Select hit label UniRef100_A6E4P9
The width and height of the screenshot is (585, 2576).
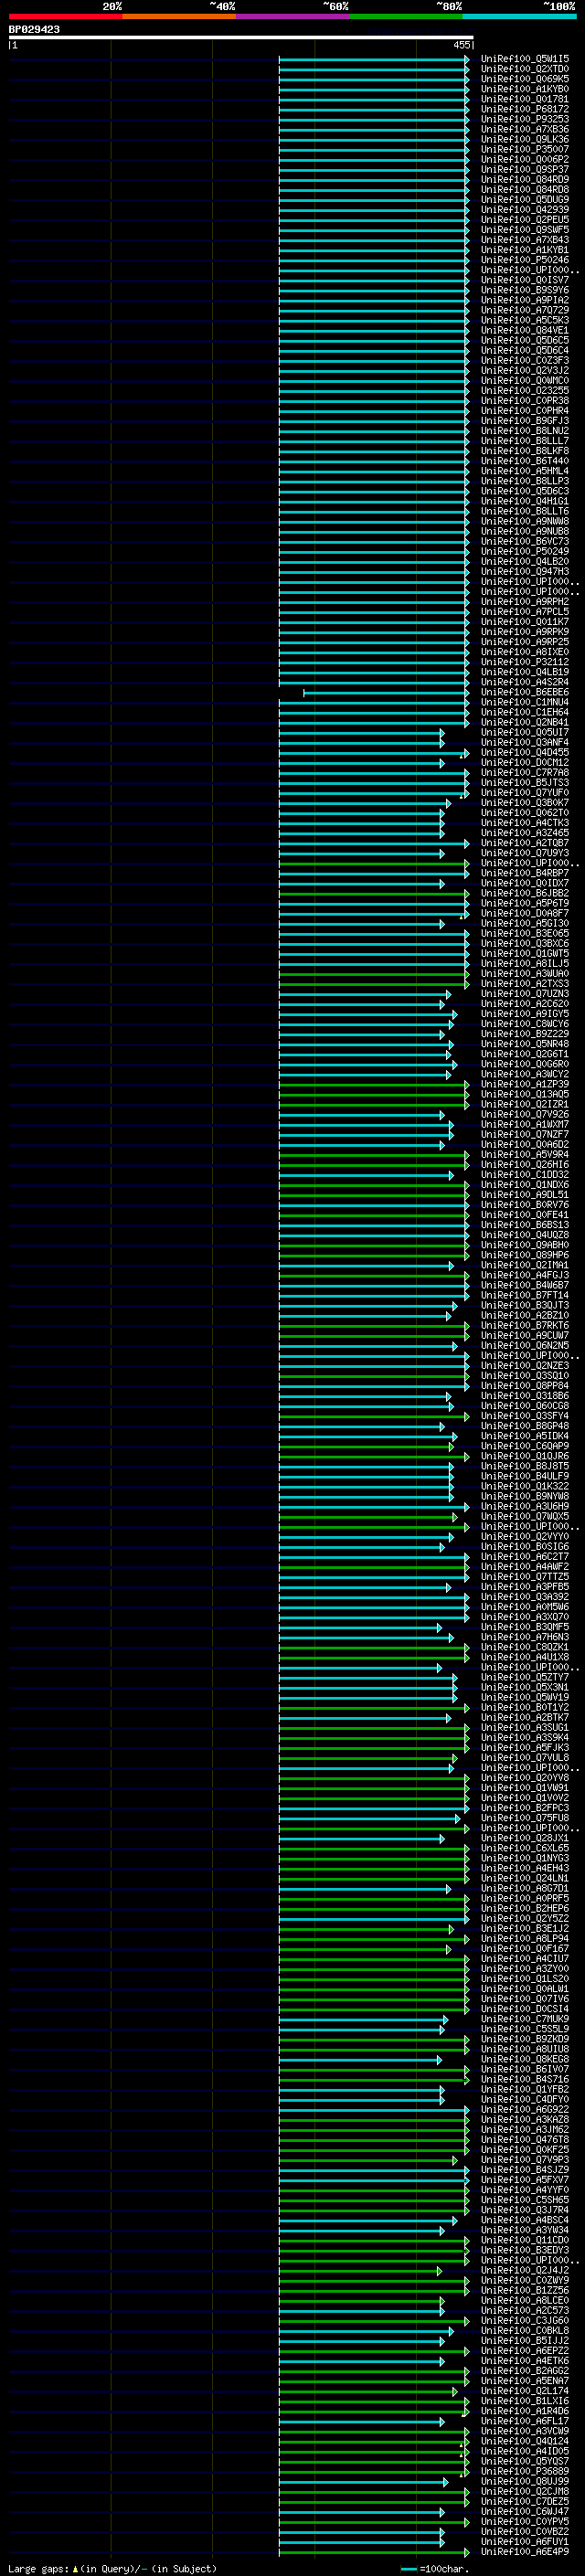pos(525,2552)
